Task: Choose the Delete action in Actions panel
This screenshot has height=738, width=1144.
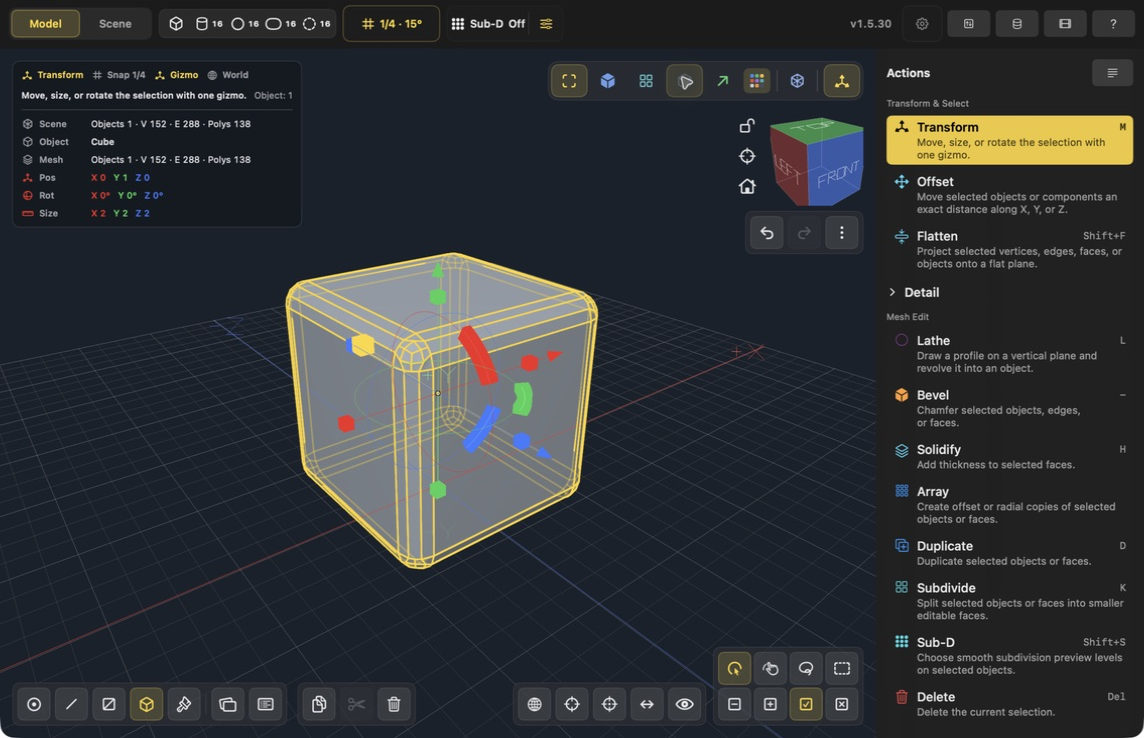Action: [x=1010, y=704]
